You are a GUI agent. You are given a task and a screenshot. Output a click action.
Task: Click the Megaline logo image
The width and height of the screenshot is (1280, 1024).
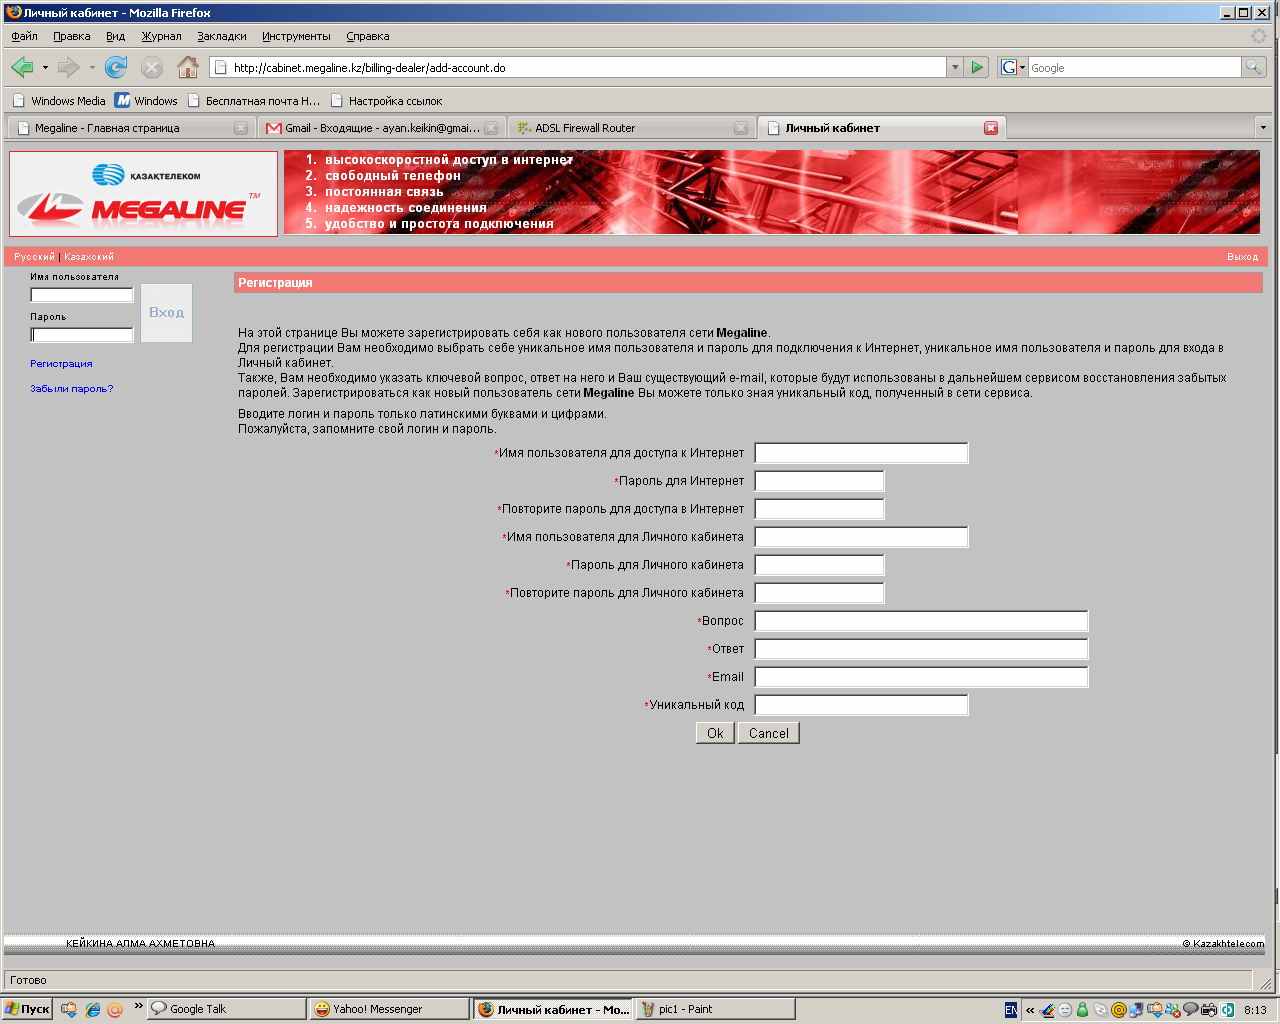(143, 194)
